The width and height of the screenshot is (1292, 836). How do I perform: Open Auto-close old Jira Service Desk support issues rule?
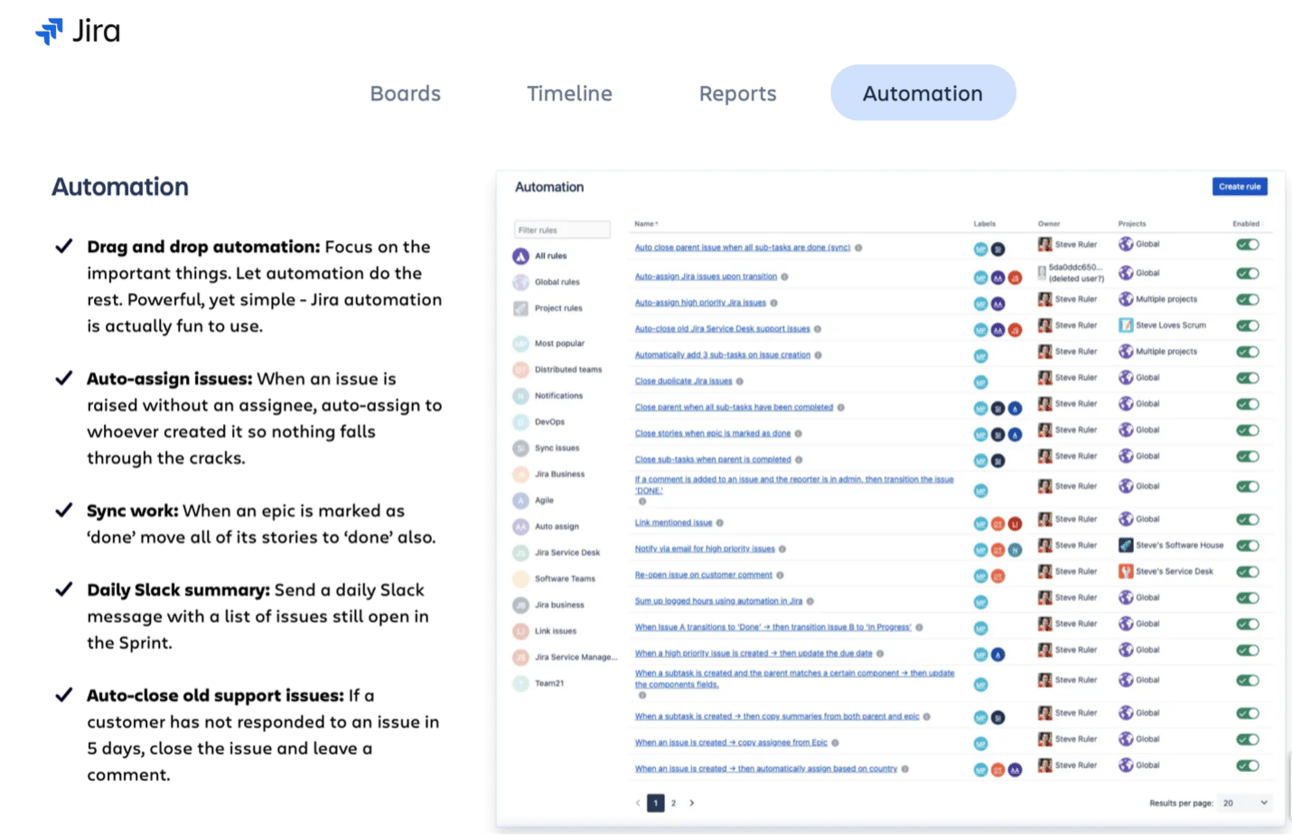722,329
